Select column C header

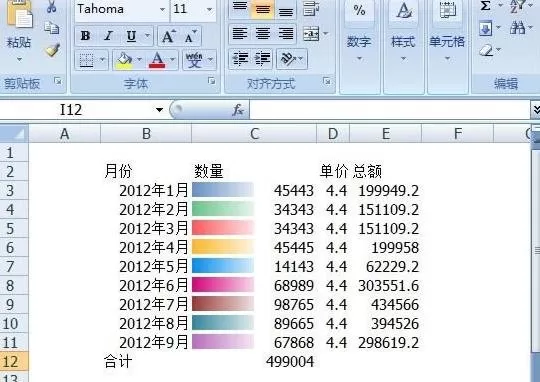(254, 134)
